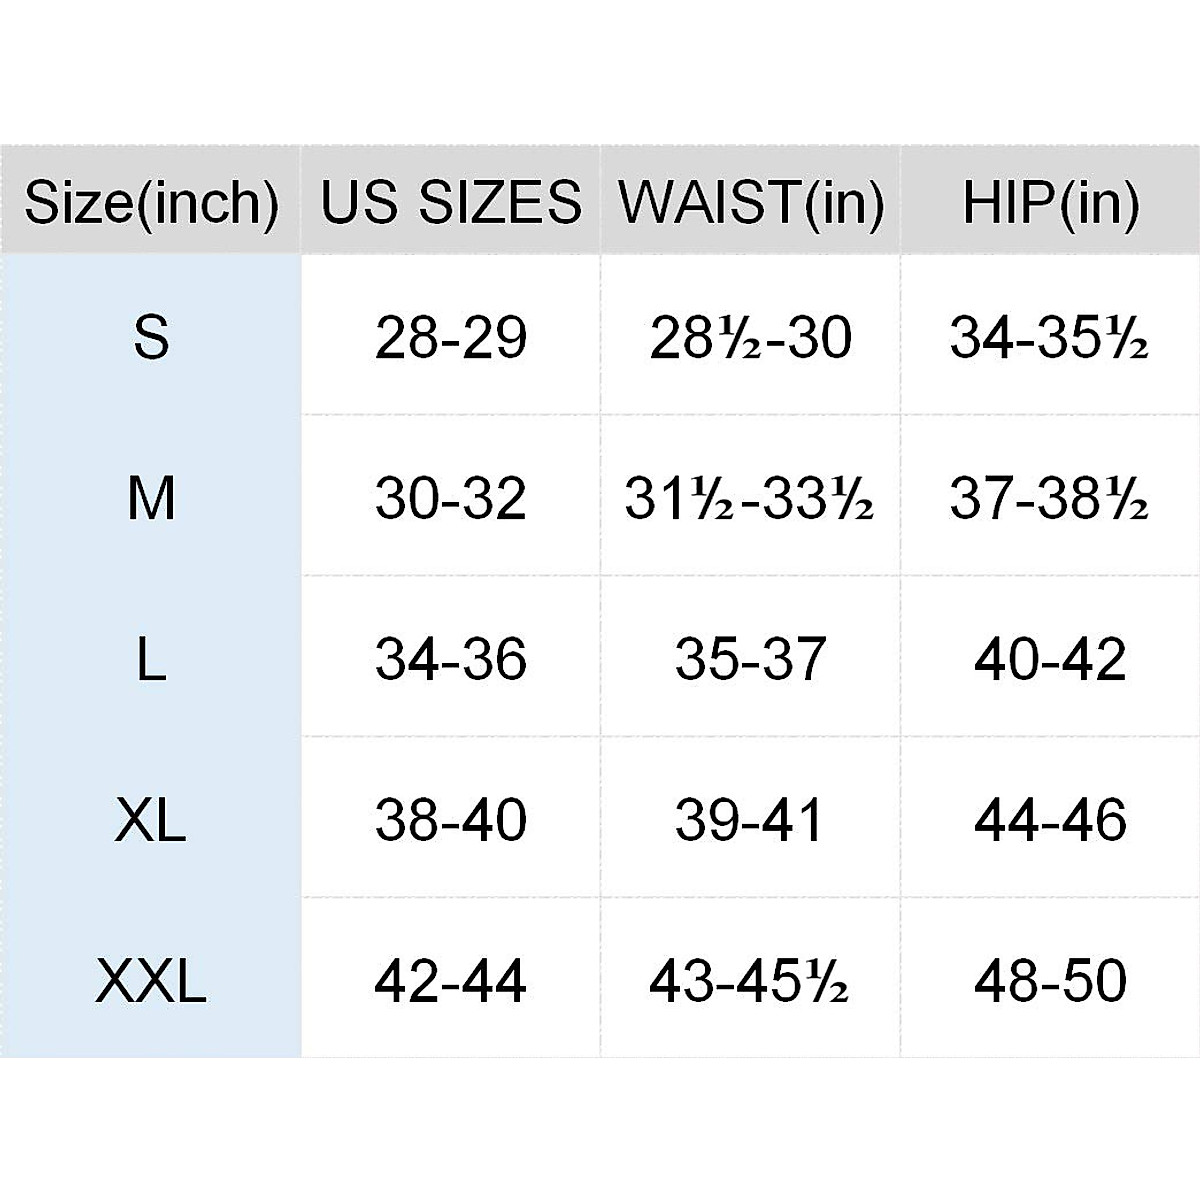Click the Size(inch) column header
Viewport: 1200px width, 1200px height.
(151, 202)
